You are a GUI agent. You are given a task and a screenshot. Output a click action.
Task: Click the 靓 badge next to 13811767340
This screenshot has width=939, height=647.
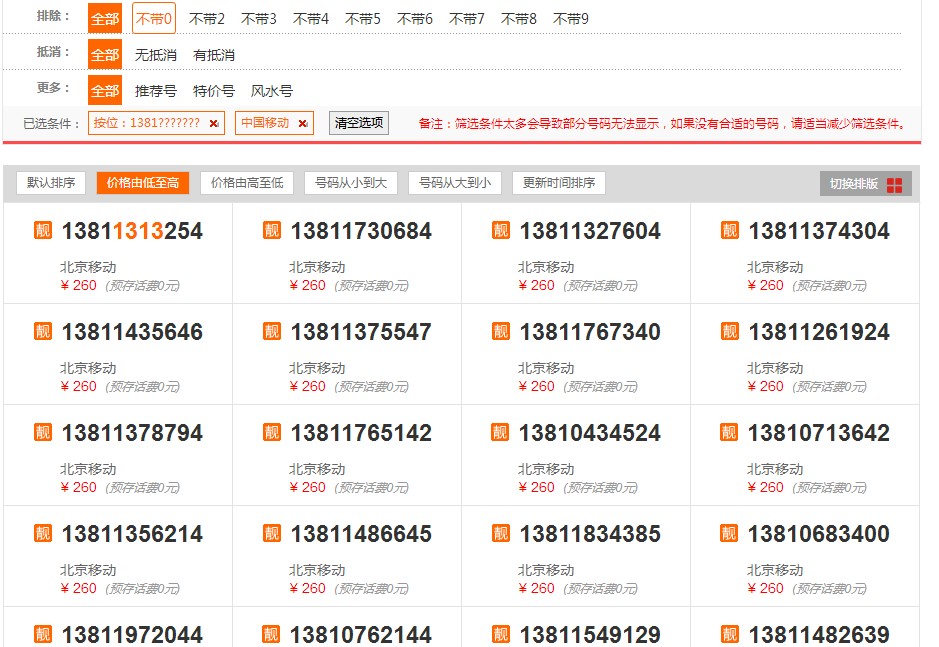[501, 331]
